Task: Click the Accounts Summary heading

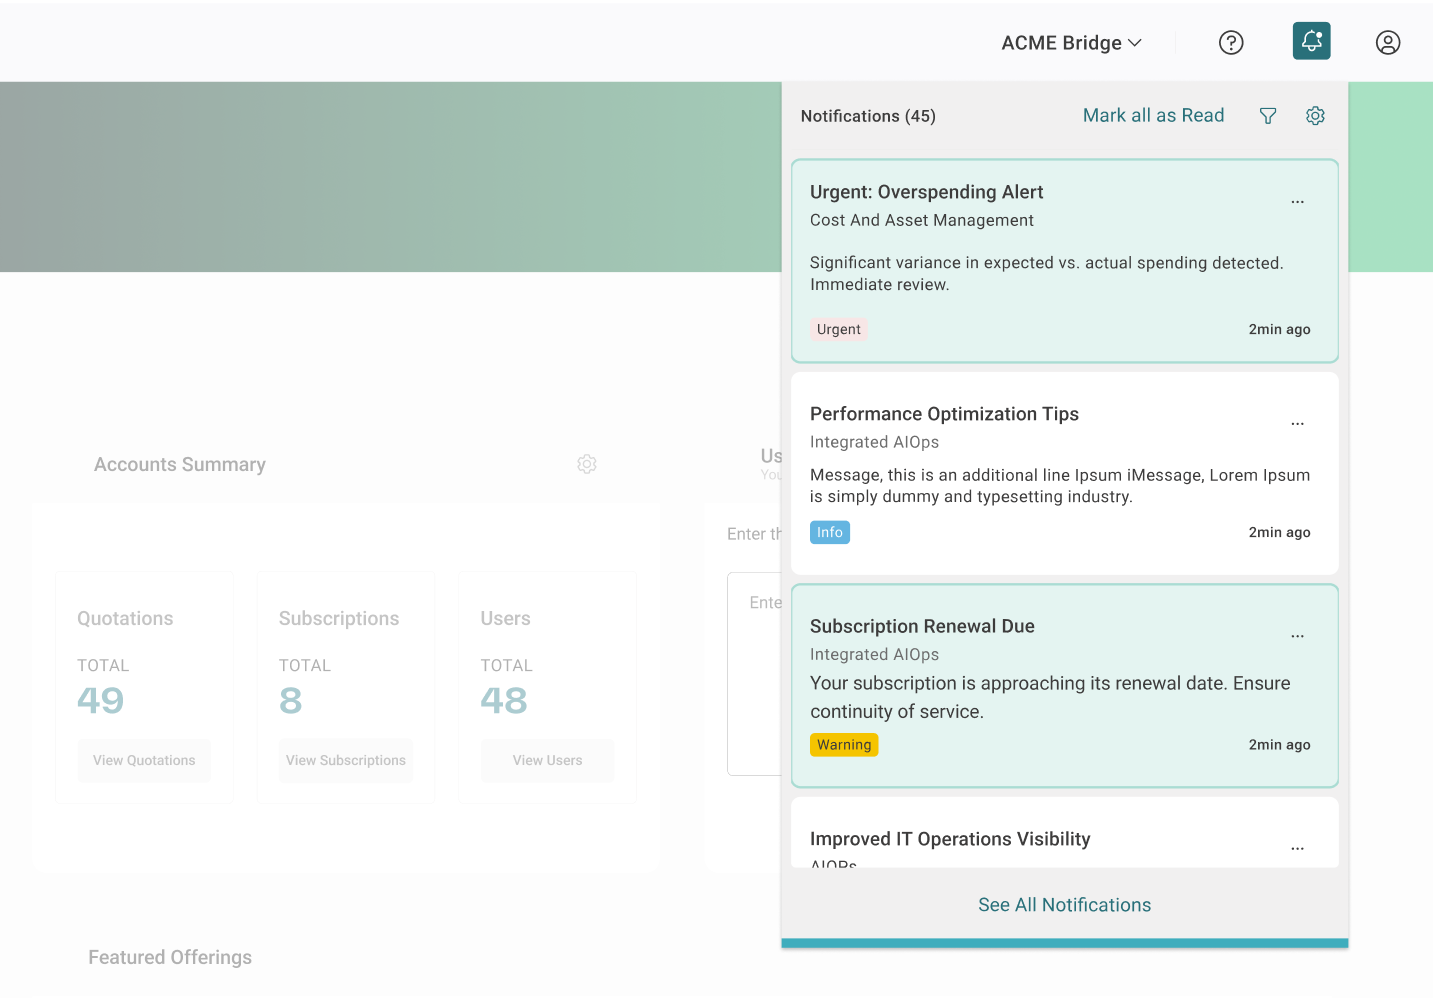Action: [x=180, y=465]
